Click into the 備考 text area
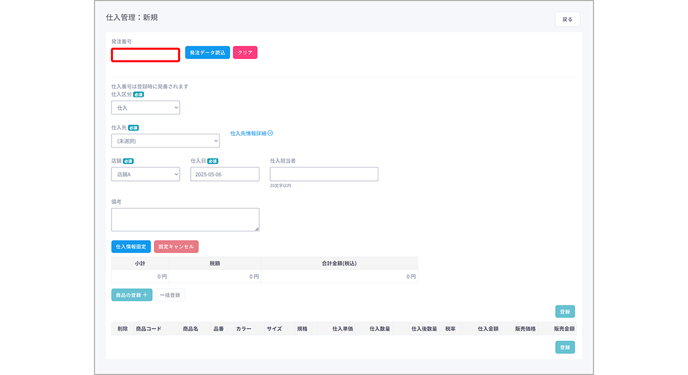688x375 pixels. [185, 220]
